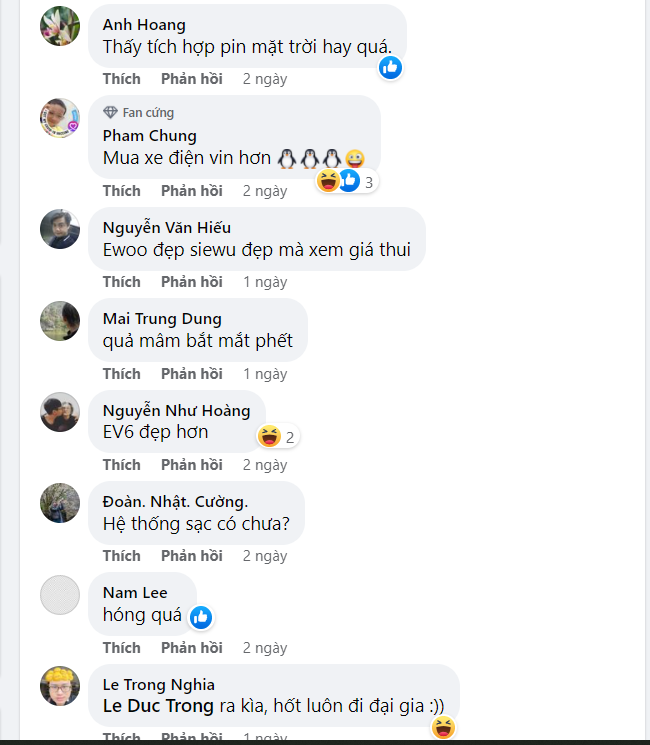Open Nam Lee's profile name link
650x745 pixels.
coord(135,593)
